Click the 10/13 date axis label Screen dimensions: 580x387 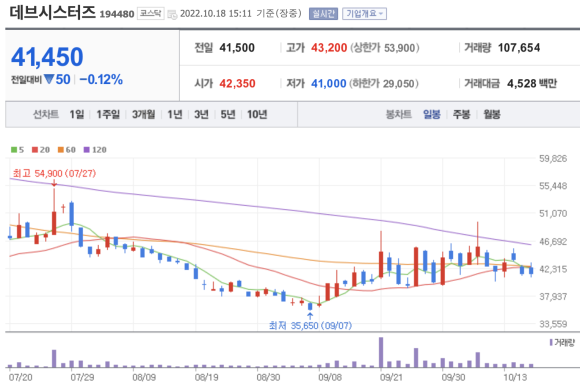click(515, 377)
